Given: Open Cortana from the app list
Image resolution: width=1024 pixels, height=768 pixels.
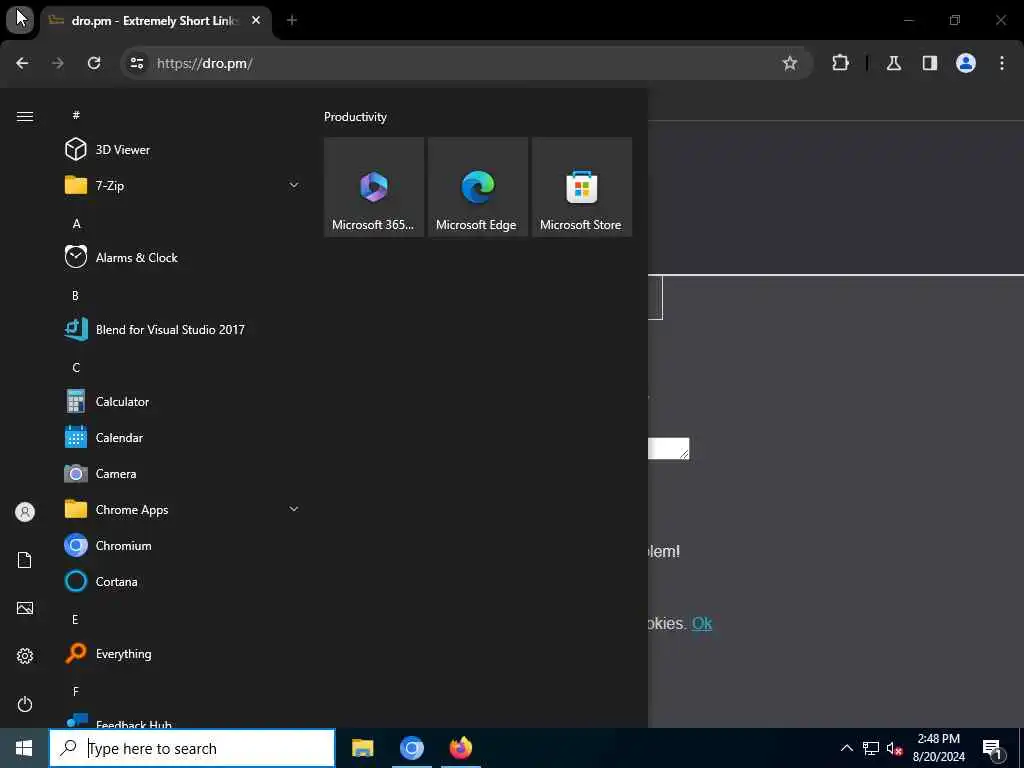Looking at the screenshot, I should 182,581.
